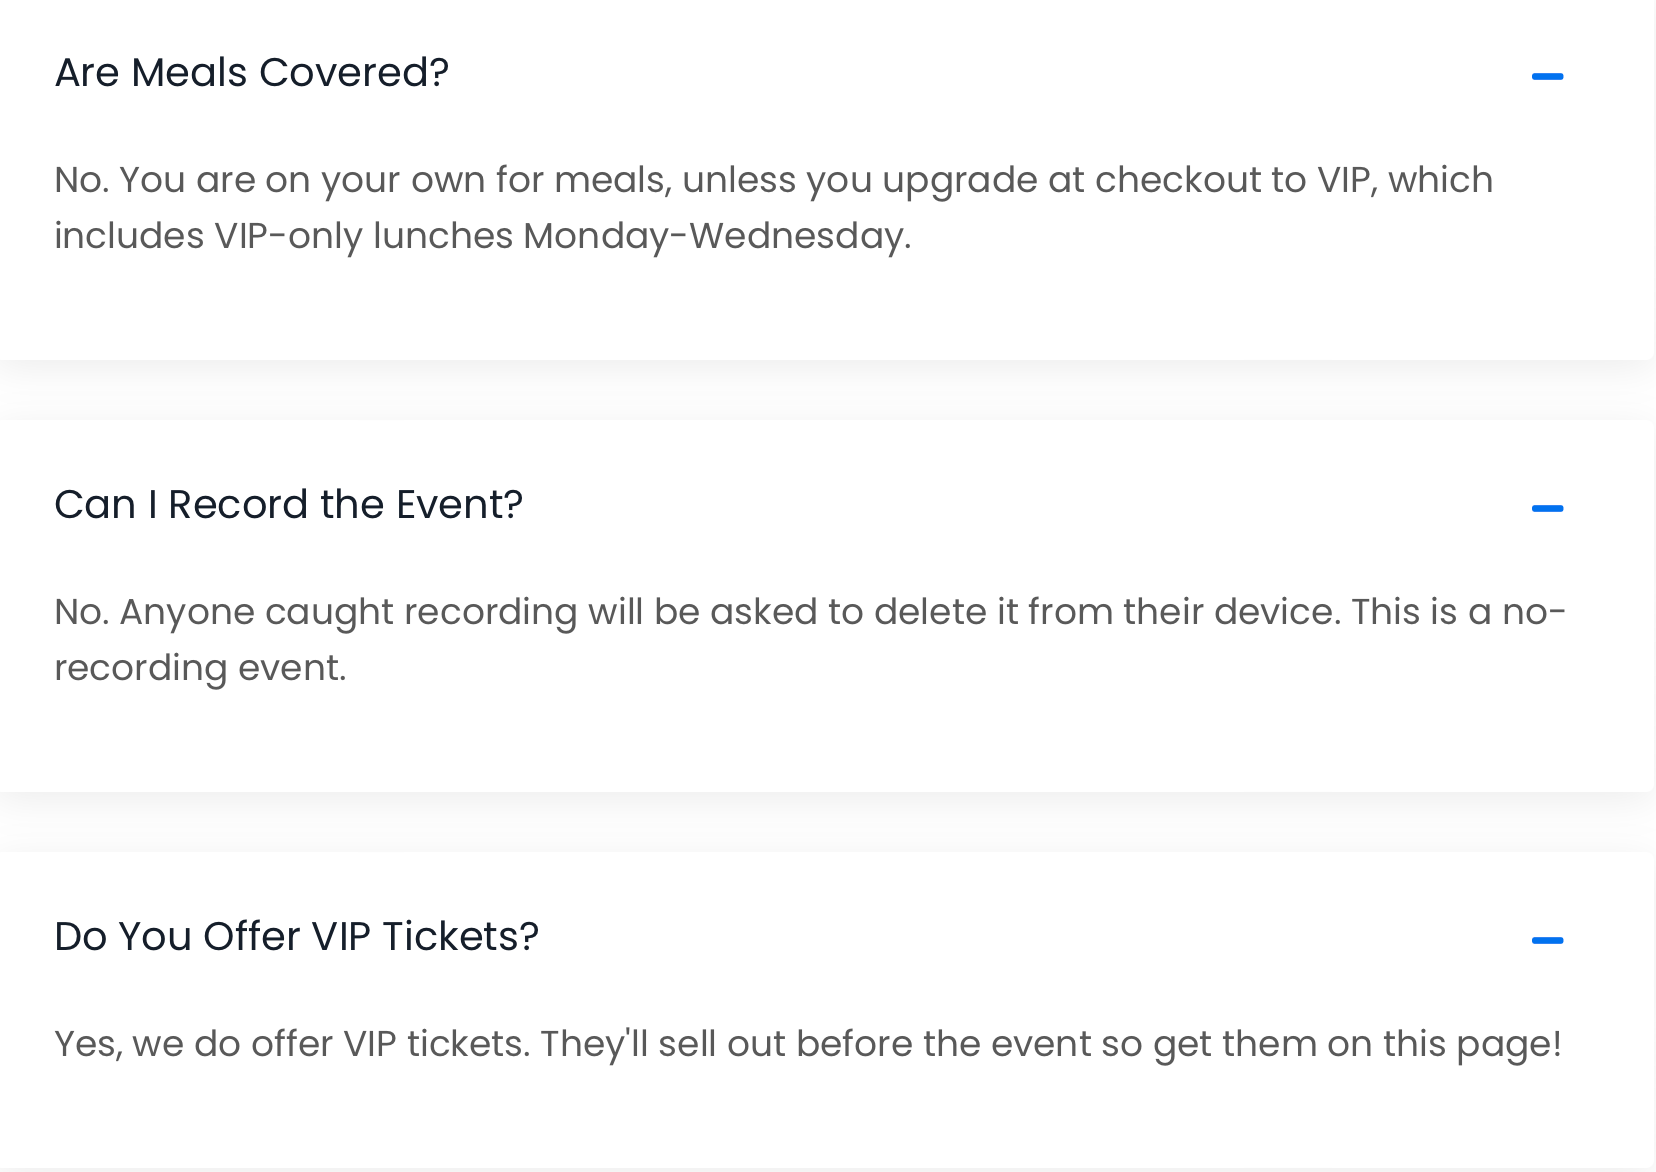
Task: Toggle the "Can I Record the Event?" heading
Action: [x=288, y=505]
